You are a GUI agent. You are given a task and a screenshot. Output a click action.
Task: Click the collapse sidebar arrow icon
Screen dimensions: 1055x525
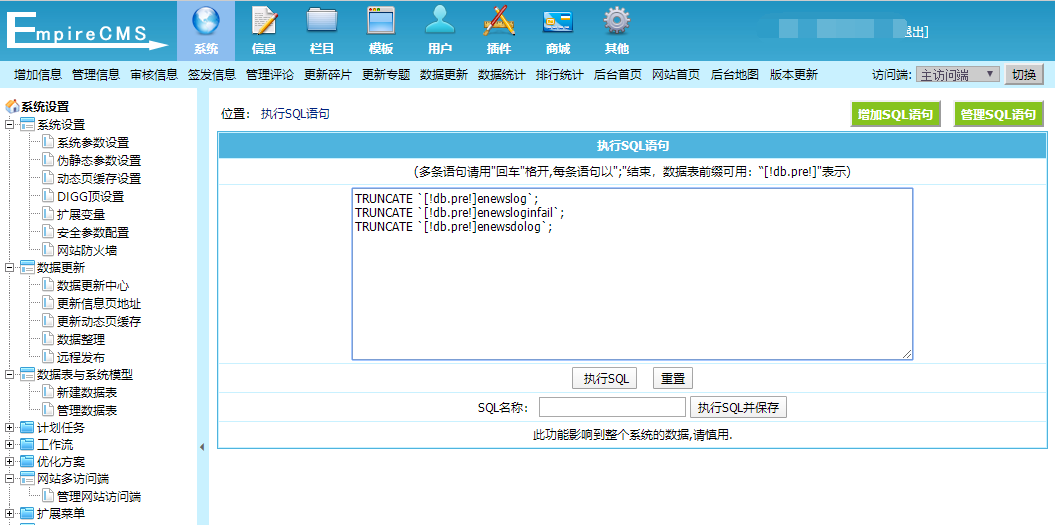point(202,446)
